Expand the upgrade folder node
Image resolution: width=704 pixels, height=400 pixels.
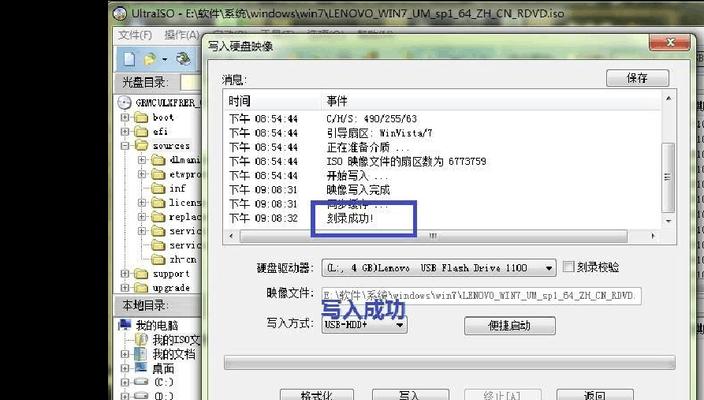(x=125, y=288)
